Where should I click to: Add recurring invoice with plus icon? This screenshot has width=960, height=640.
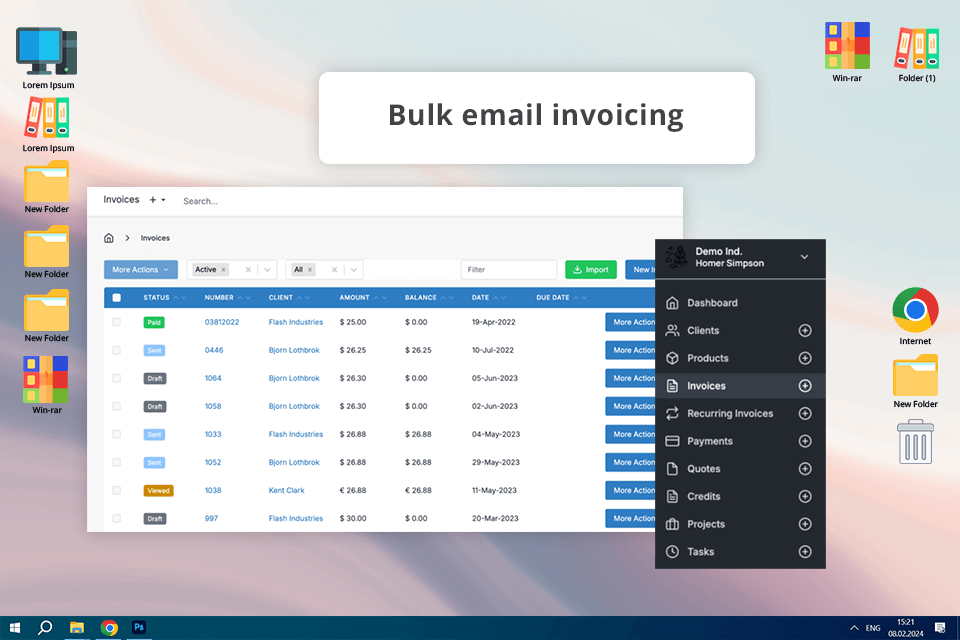click(x=805, y=413)
